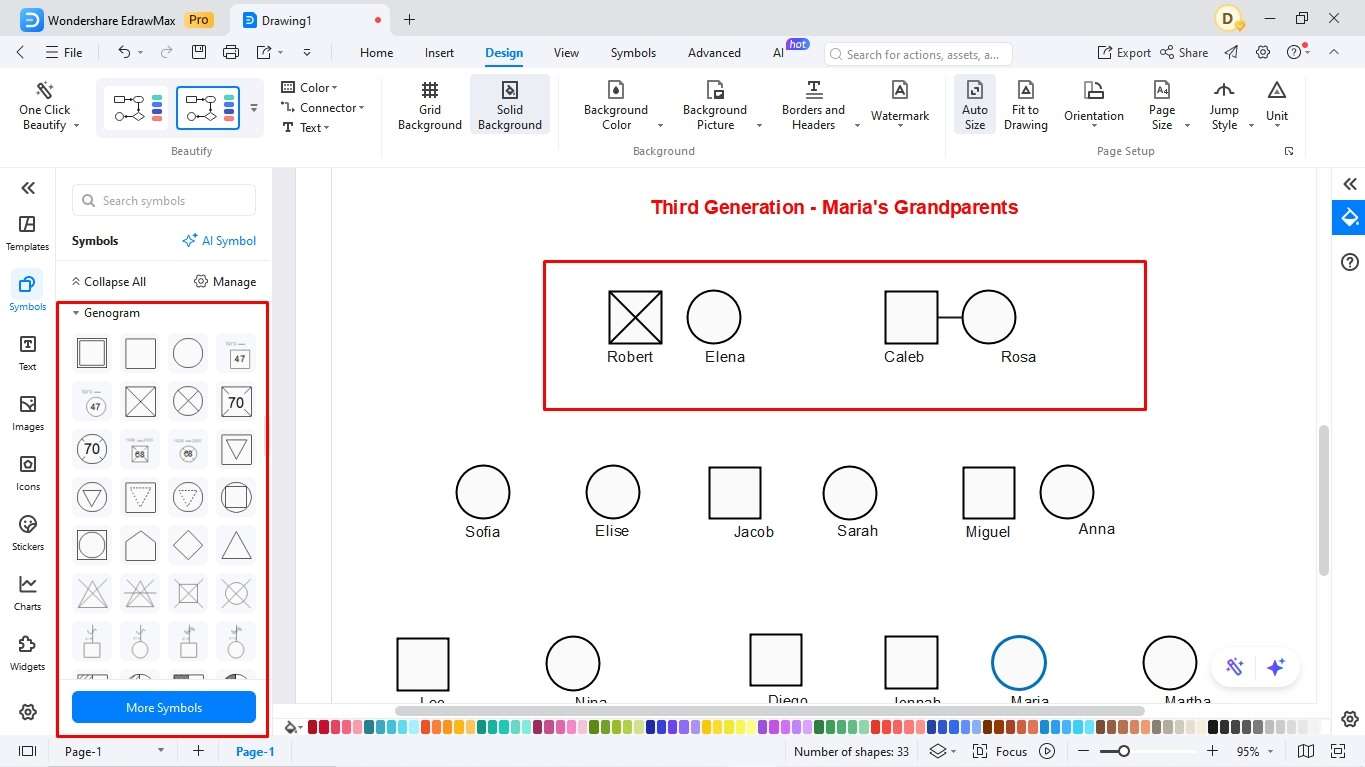
Task: Open the AI ribbon tab
Action: tap(778, 53)
